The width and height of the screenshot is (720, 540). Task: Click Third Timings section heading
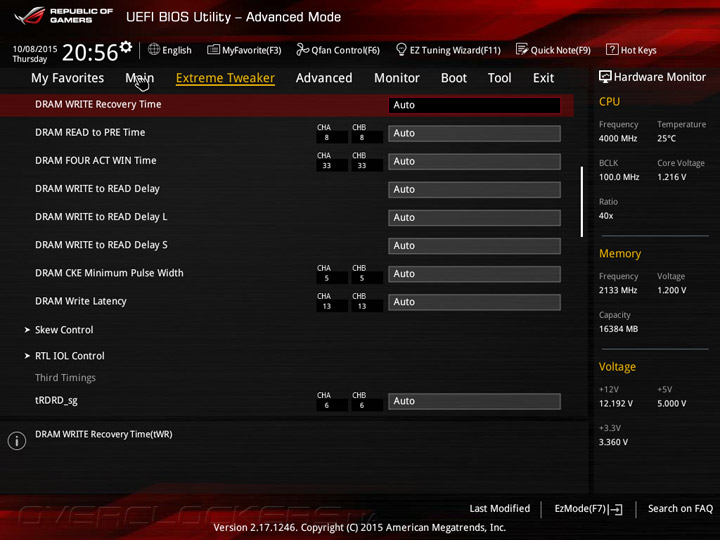click(65, 378)
